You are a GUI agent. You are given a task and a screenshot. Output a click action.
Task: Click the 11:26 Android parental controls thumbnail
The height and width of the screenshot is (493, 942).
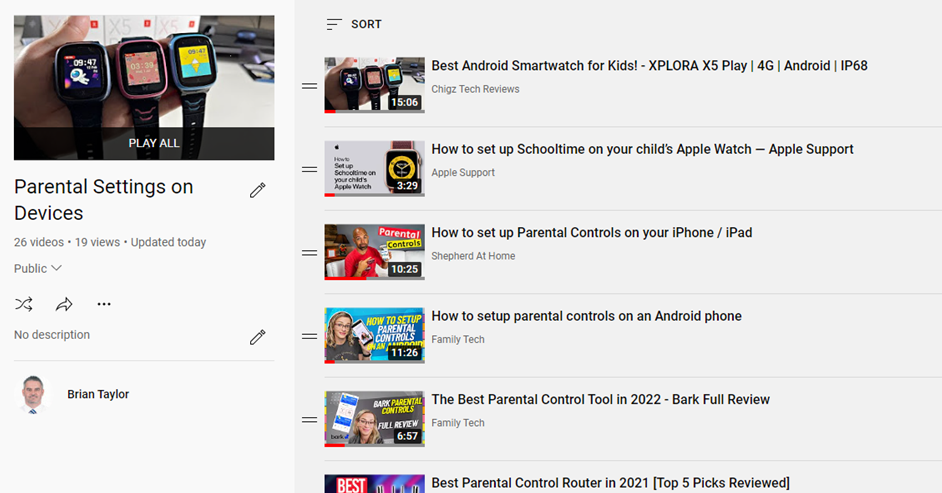click(374, 335)
